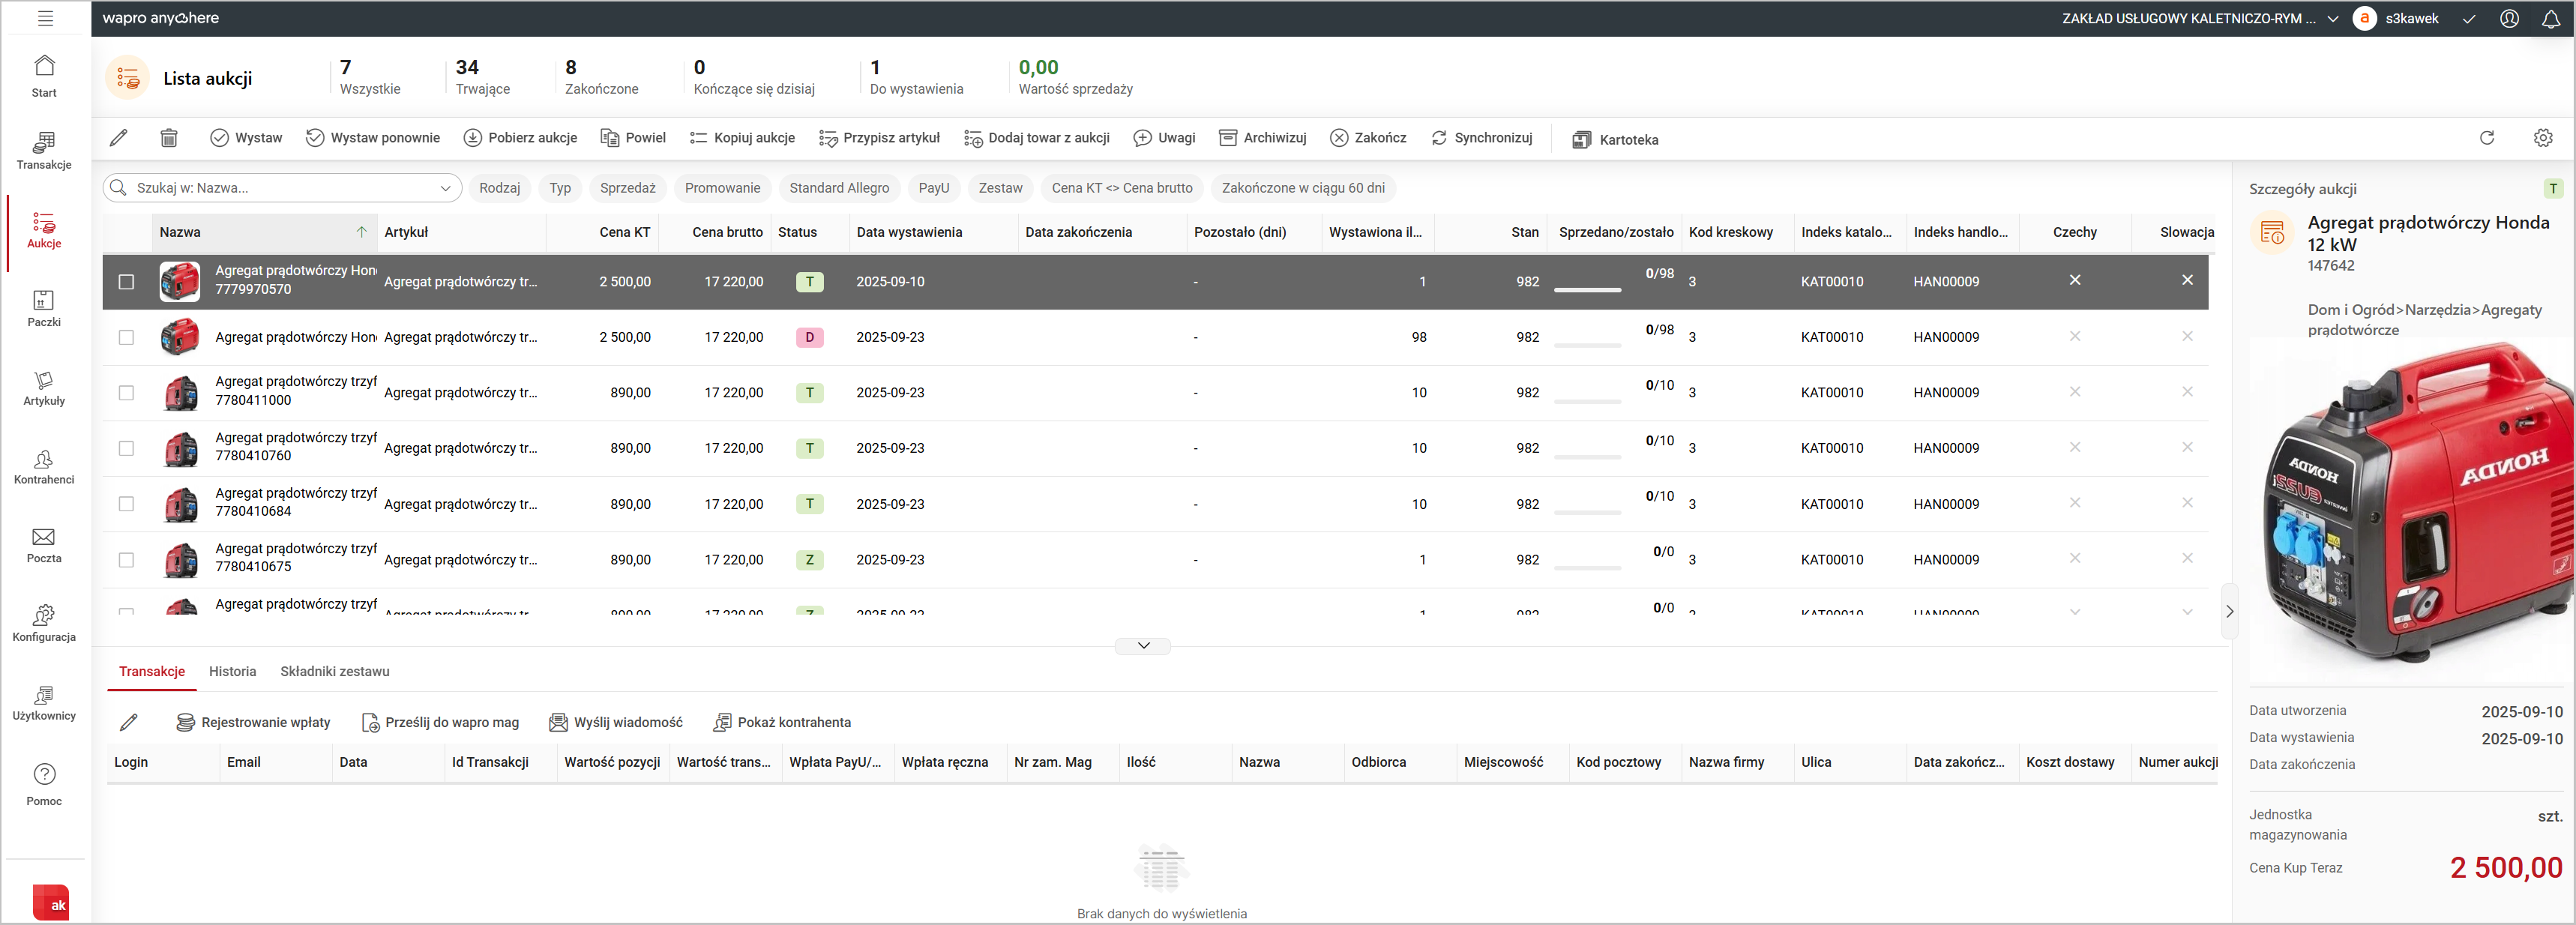Click the refresh icon above the list
The height and width of the screenshot is (925, 2576).
coord(2486,138)
